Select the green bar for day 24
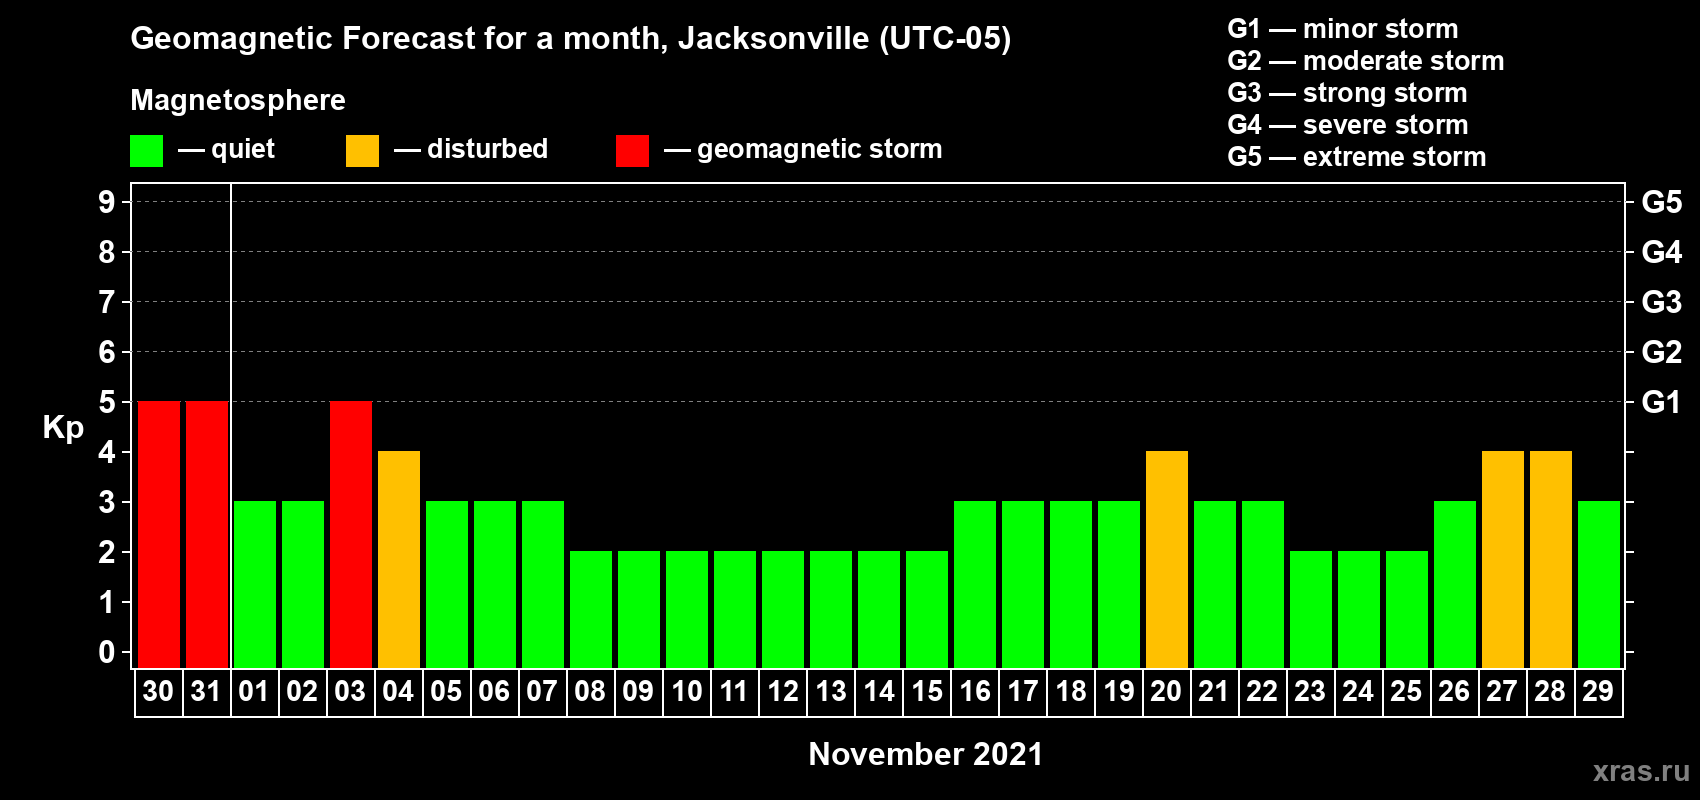 coord(1359,610)
